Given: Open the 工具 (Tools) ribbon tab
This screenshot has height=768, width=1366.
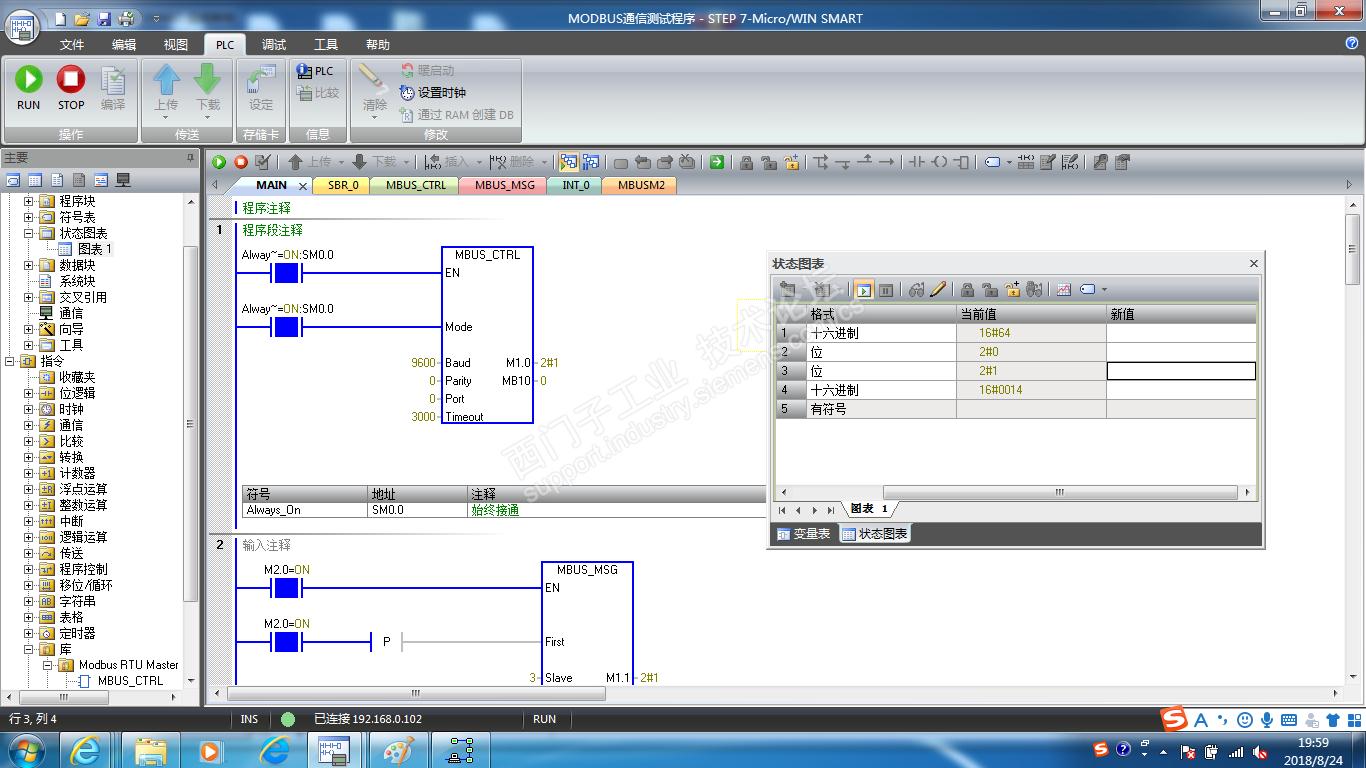Looking at the screenshot, I should pyautogui.click(x=326, y=45).
